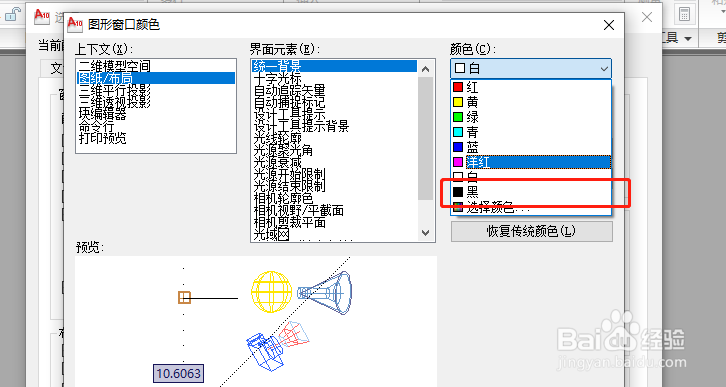Select 光线轮廓 interface element
726x387 pixels.
pyautogui.click(x=334, y=138)
